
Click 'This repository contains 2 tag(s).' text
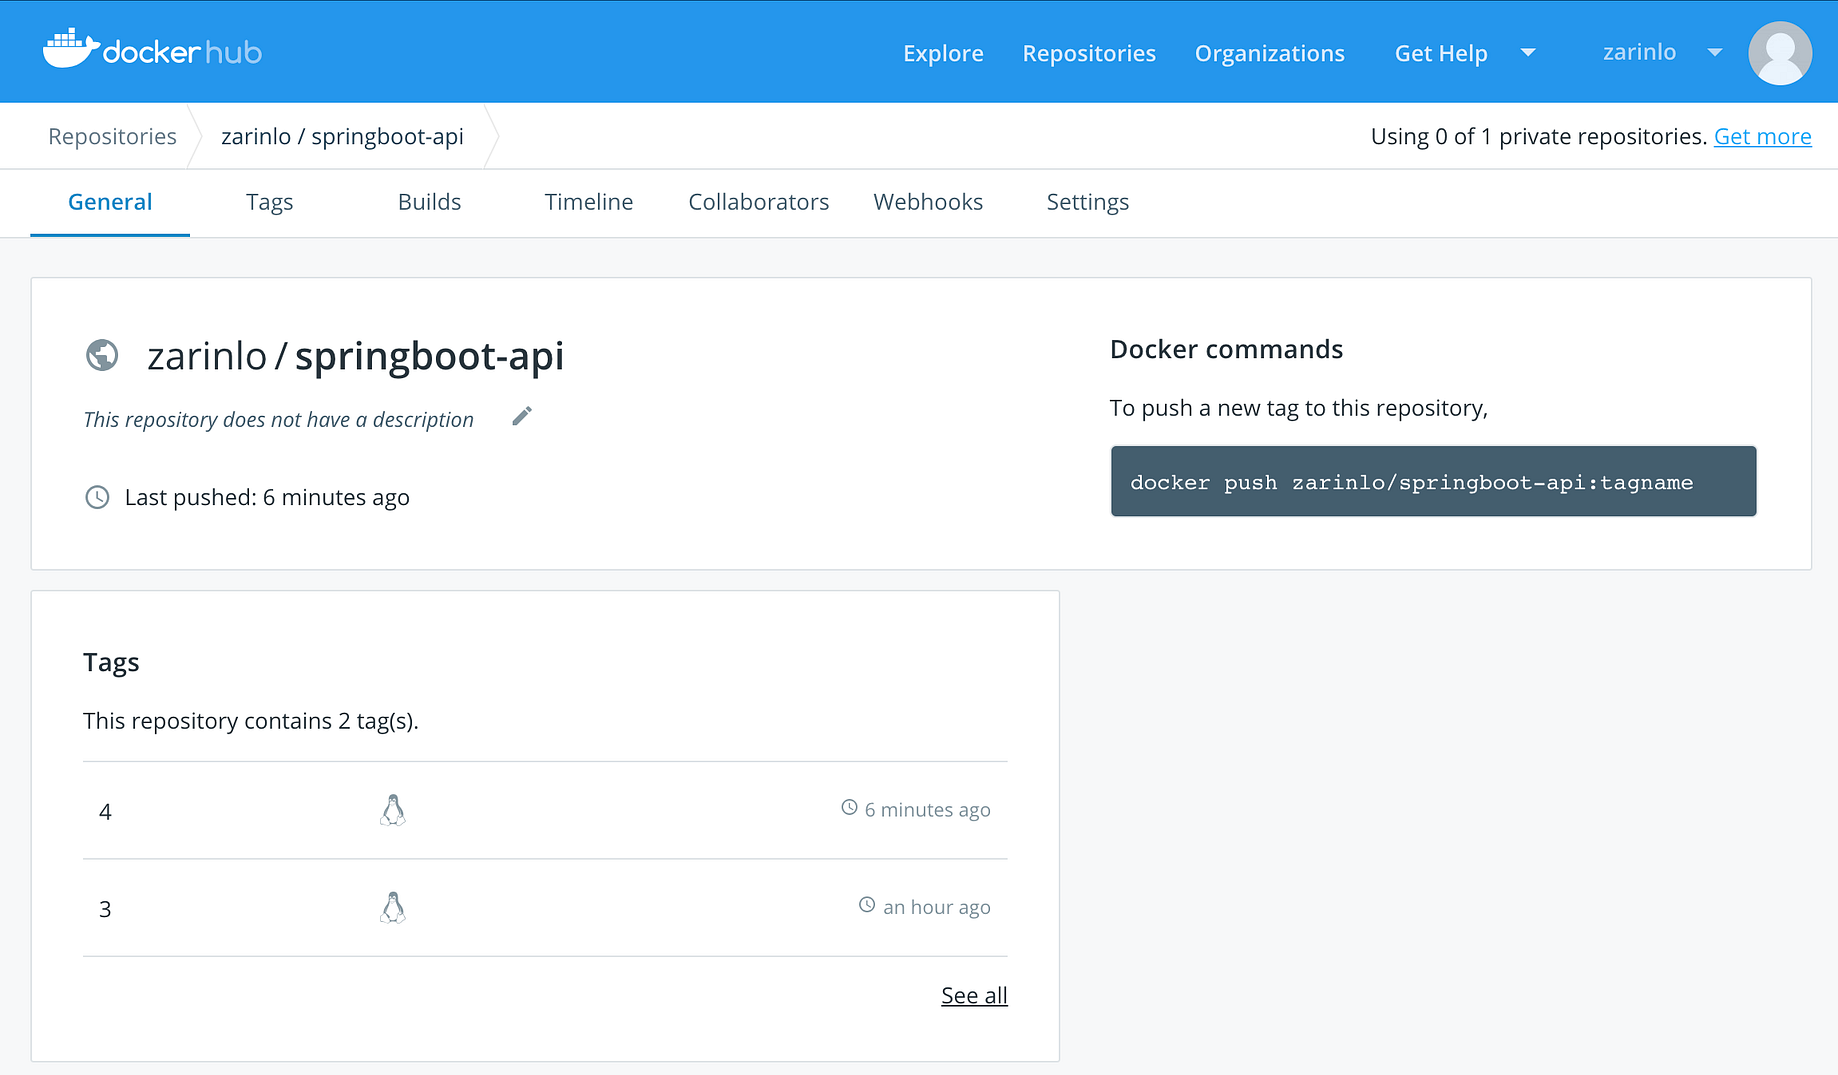click(x=251, y=721)
